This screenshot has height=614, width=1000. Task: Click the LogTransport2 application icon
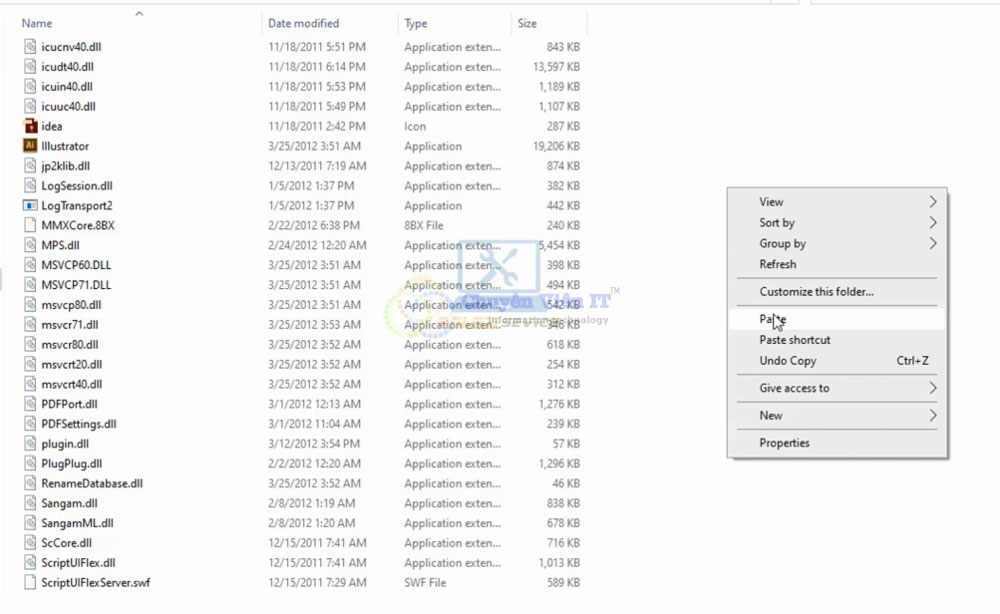point(30,206)
